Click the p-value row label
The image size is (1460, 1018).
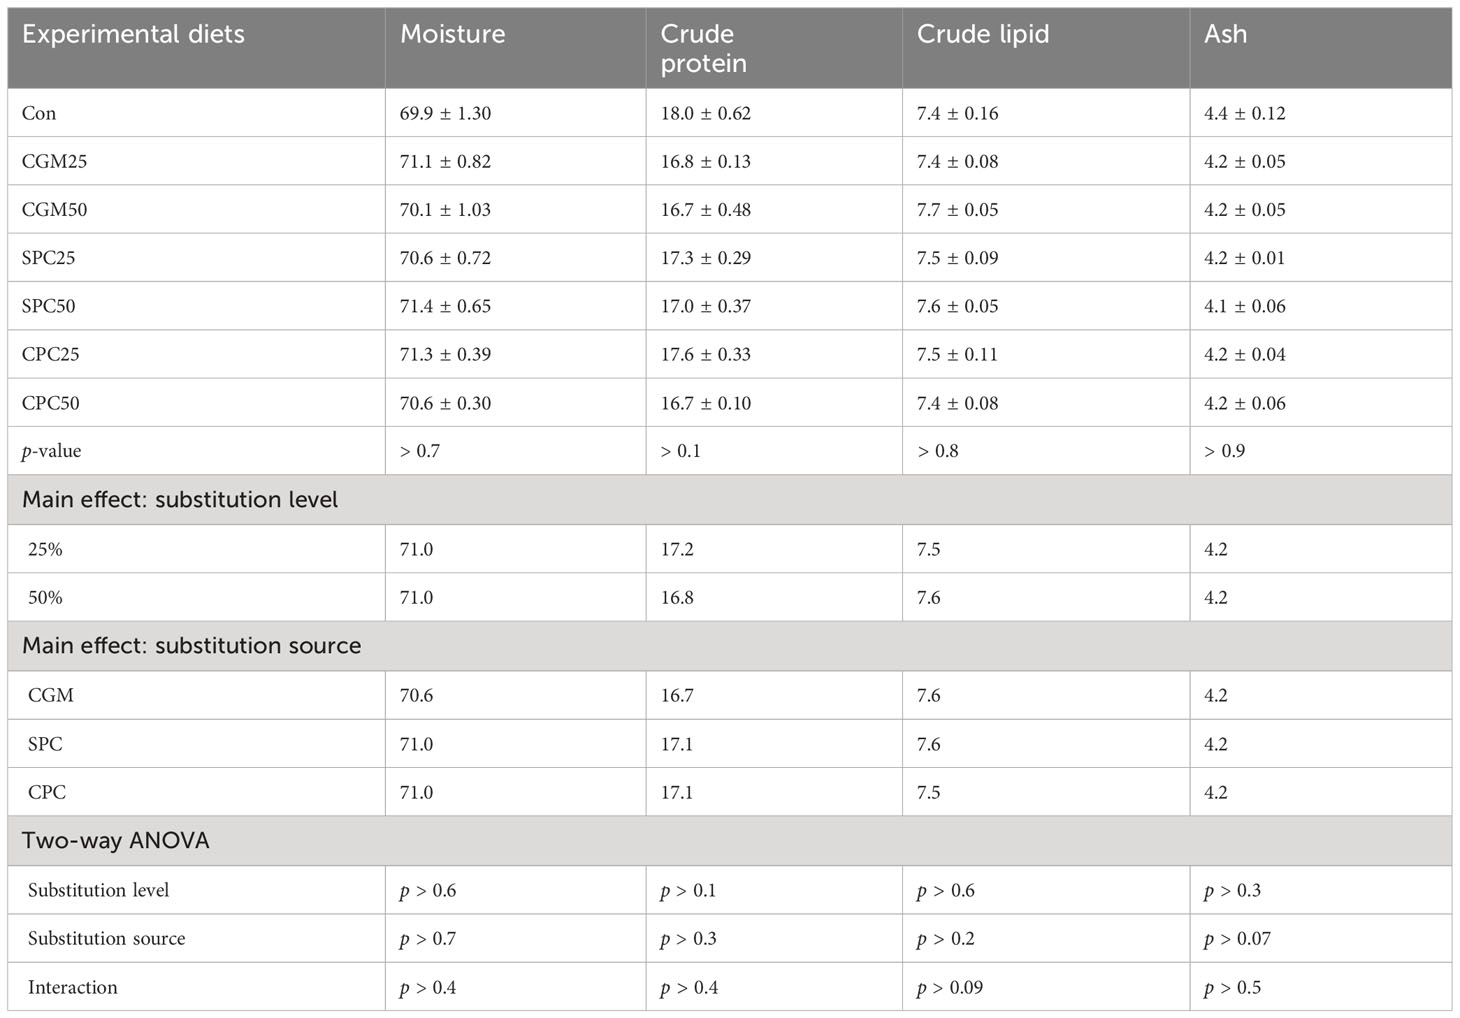tap(52, 451)
